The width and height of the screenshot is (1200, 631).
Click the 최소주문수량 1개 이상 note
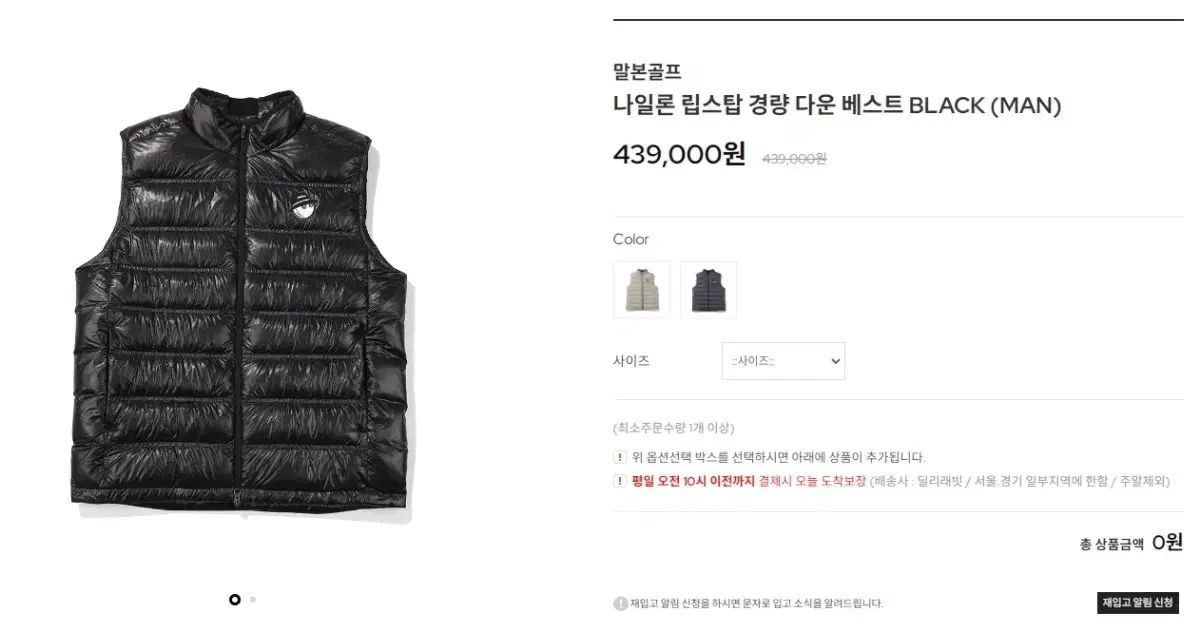(x=673, y=428)
